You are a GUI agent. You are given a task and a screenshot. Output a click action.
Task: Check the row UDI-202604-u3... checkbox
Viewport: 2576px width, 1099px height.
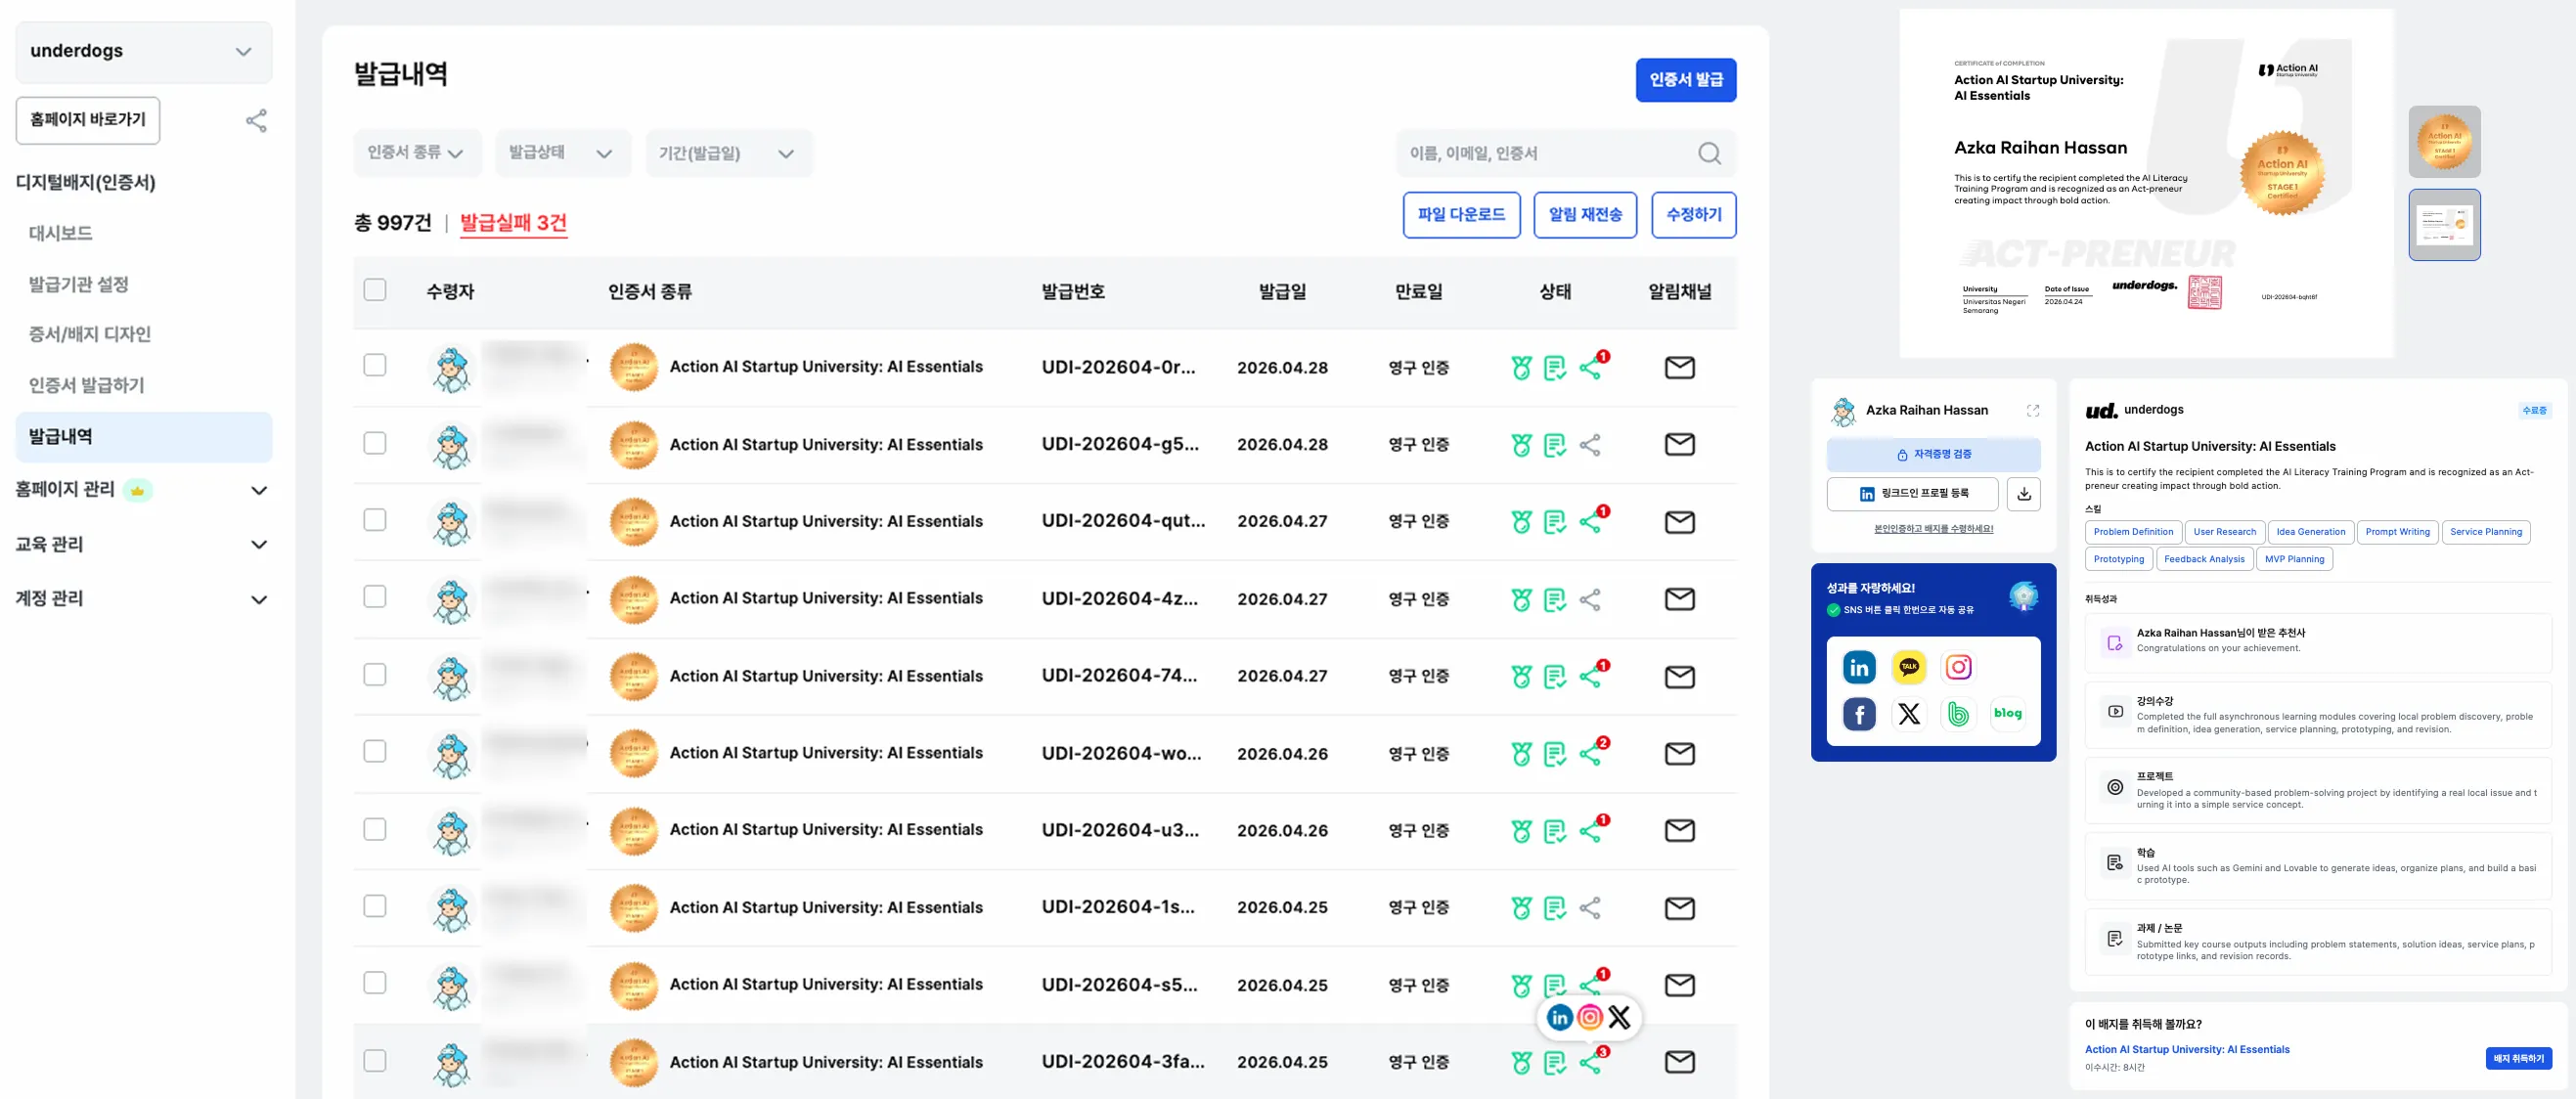pyautogui.click(x=375, y=829)
